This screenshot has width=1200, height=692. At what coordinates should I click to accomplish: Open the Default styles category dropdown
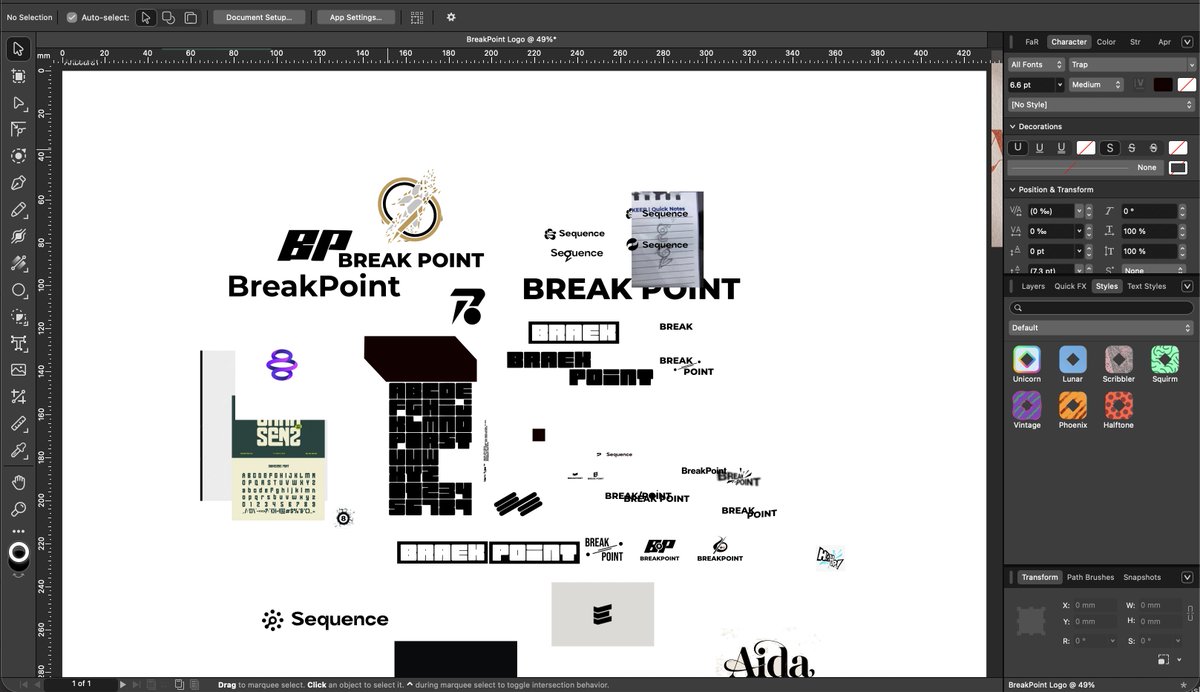point(1101,328)
